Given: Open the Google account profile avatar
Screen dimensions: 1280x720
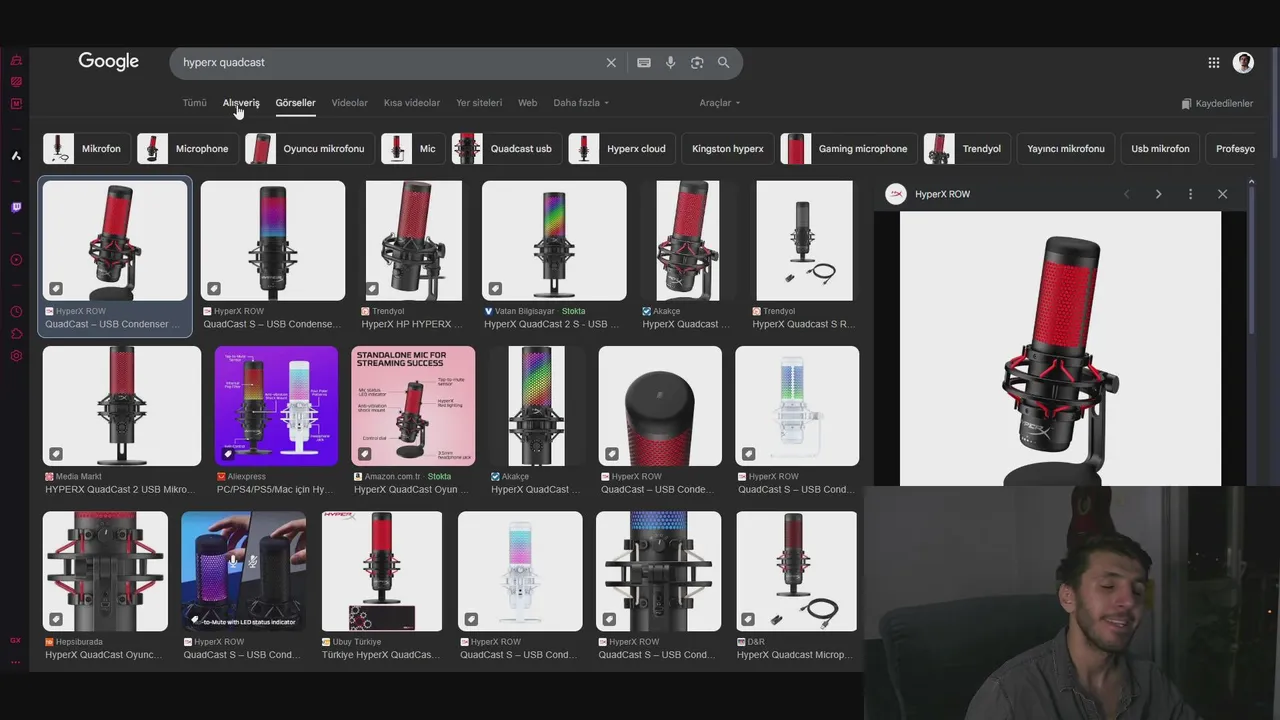Looking at the screenshot, I should pyautogui.click(x=1243, y=62).
